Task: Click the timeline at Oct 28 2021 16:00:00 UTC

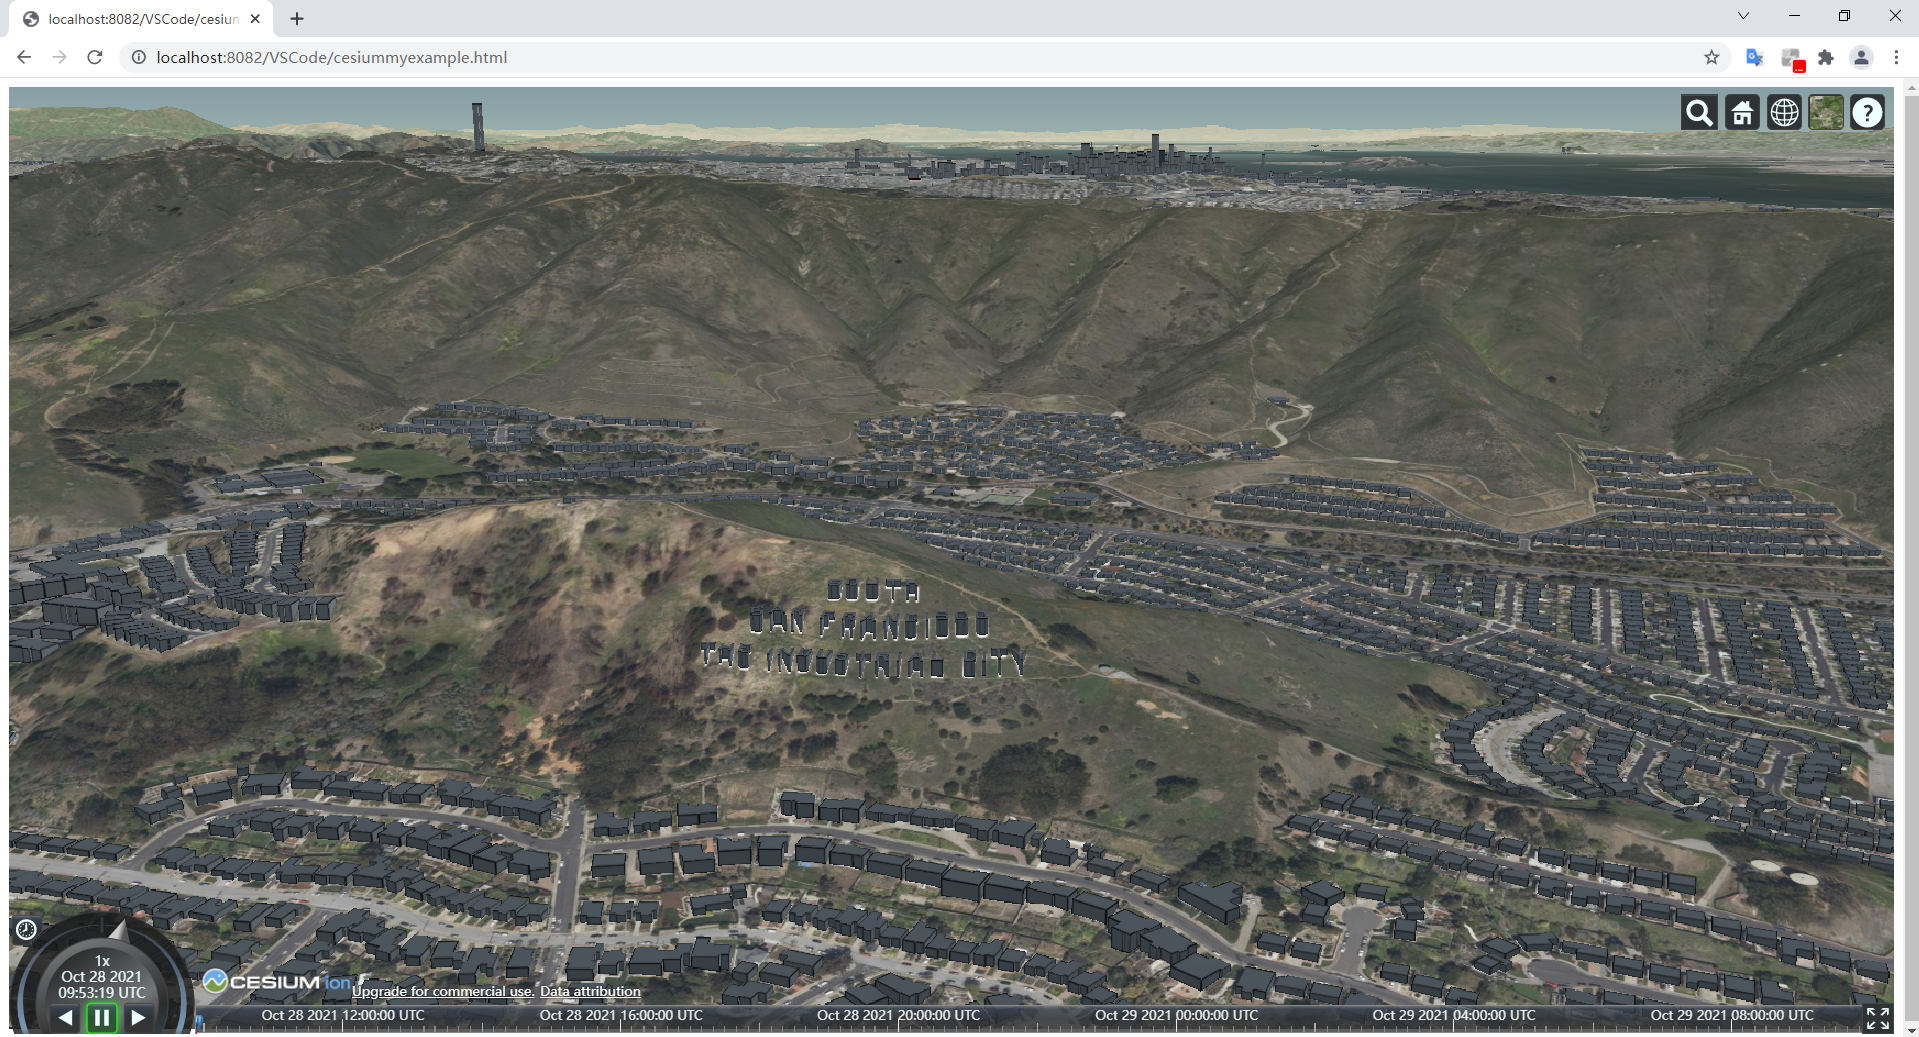Action: tap(621, 1015)
